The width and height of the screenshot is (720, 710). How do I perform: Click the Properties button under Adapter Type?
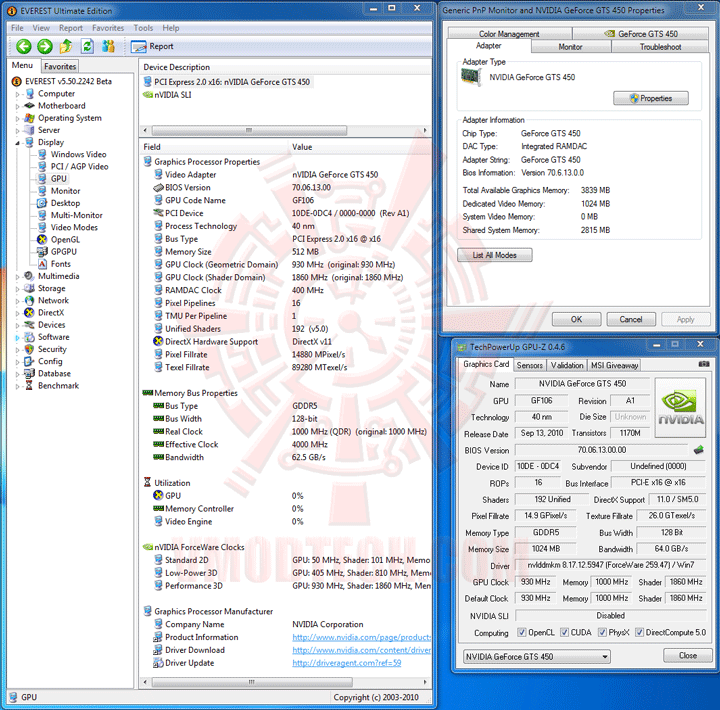click(x=651, y=98)
